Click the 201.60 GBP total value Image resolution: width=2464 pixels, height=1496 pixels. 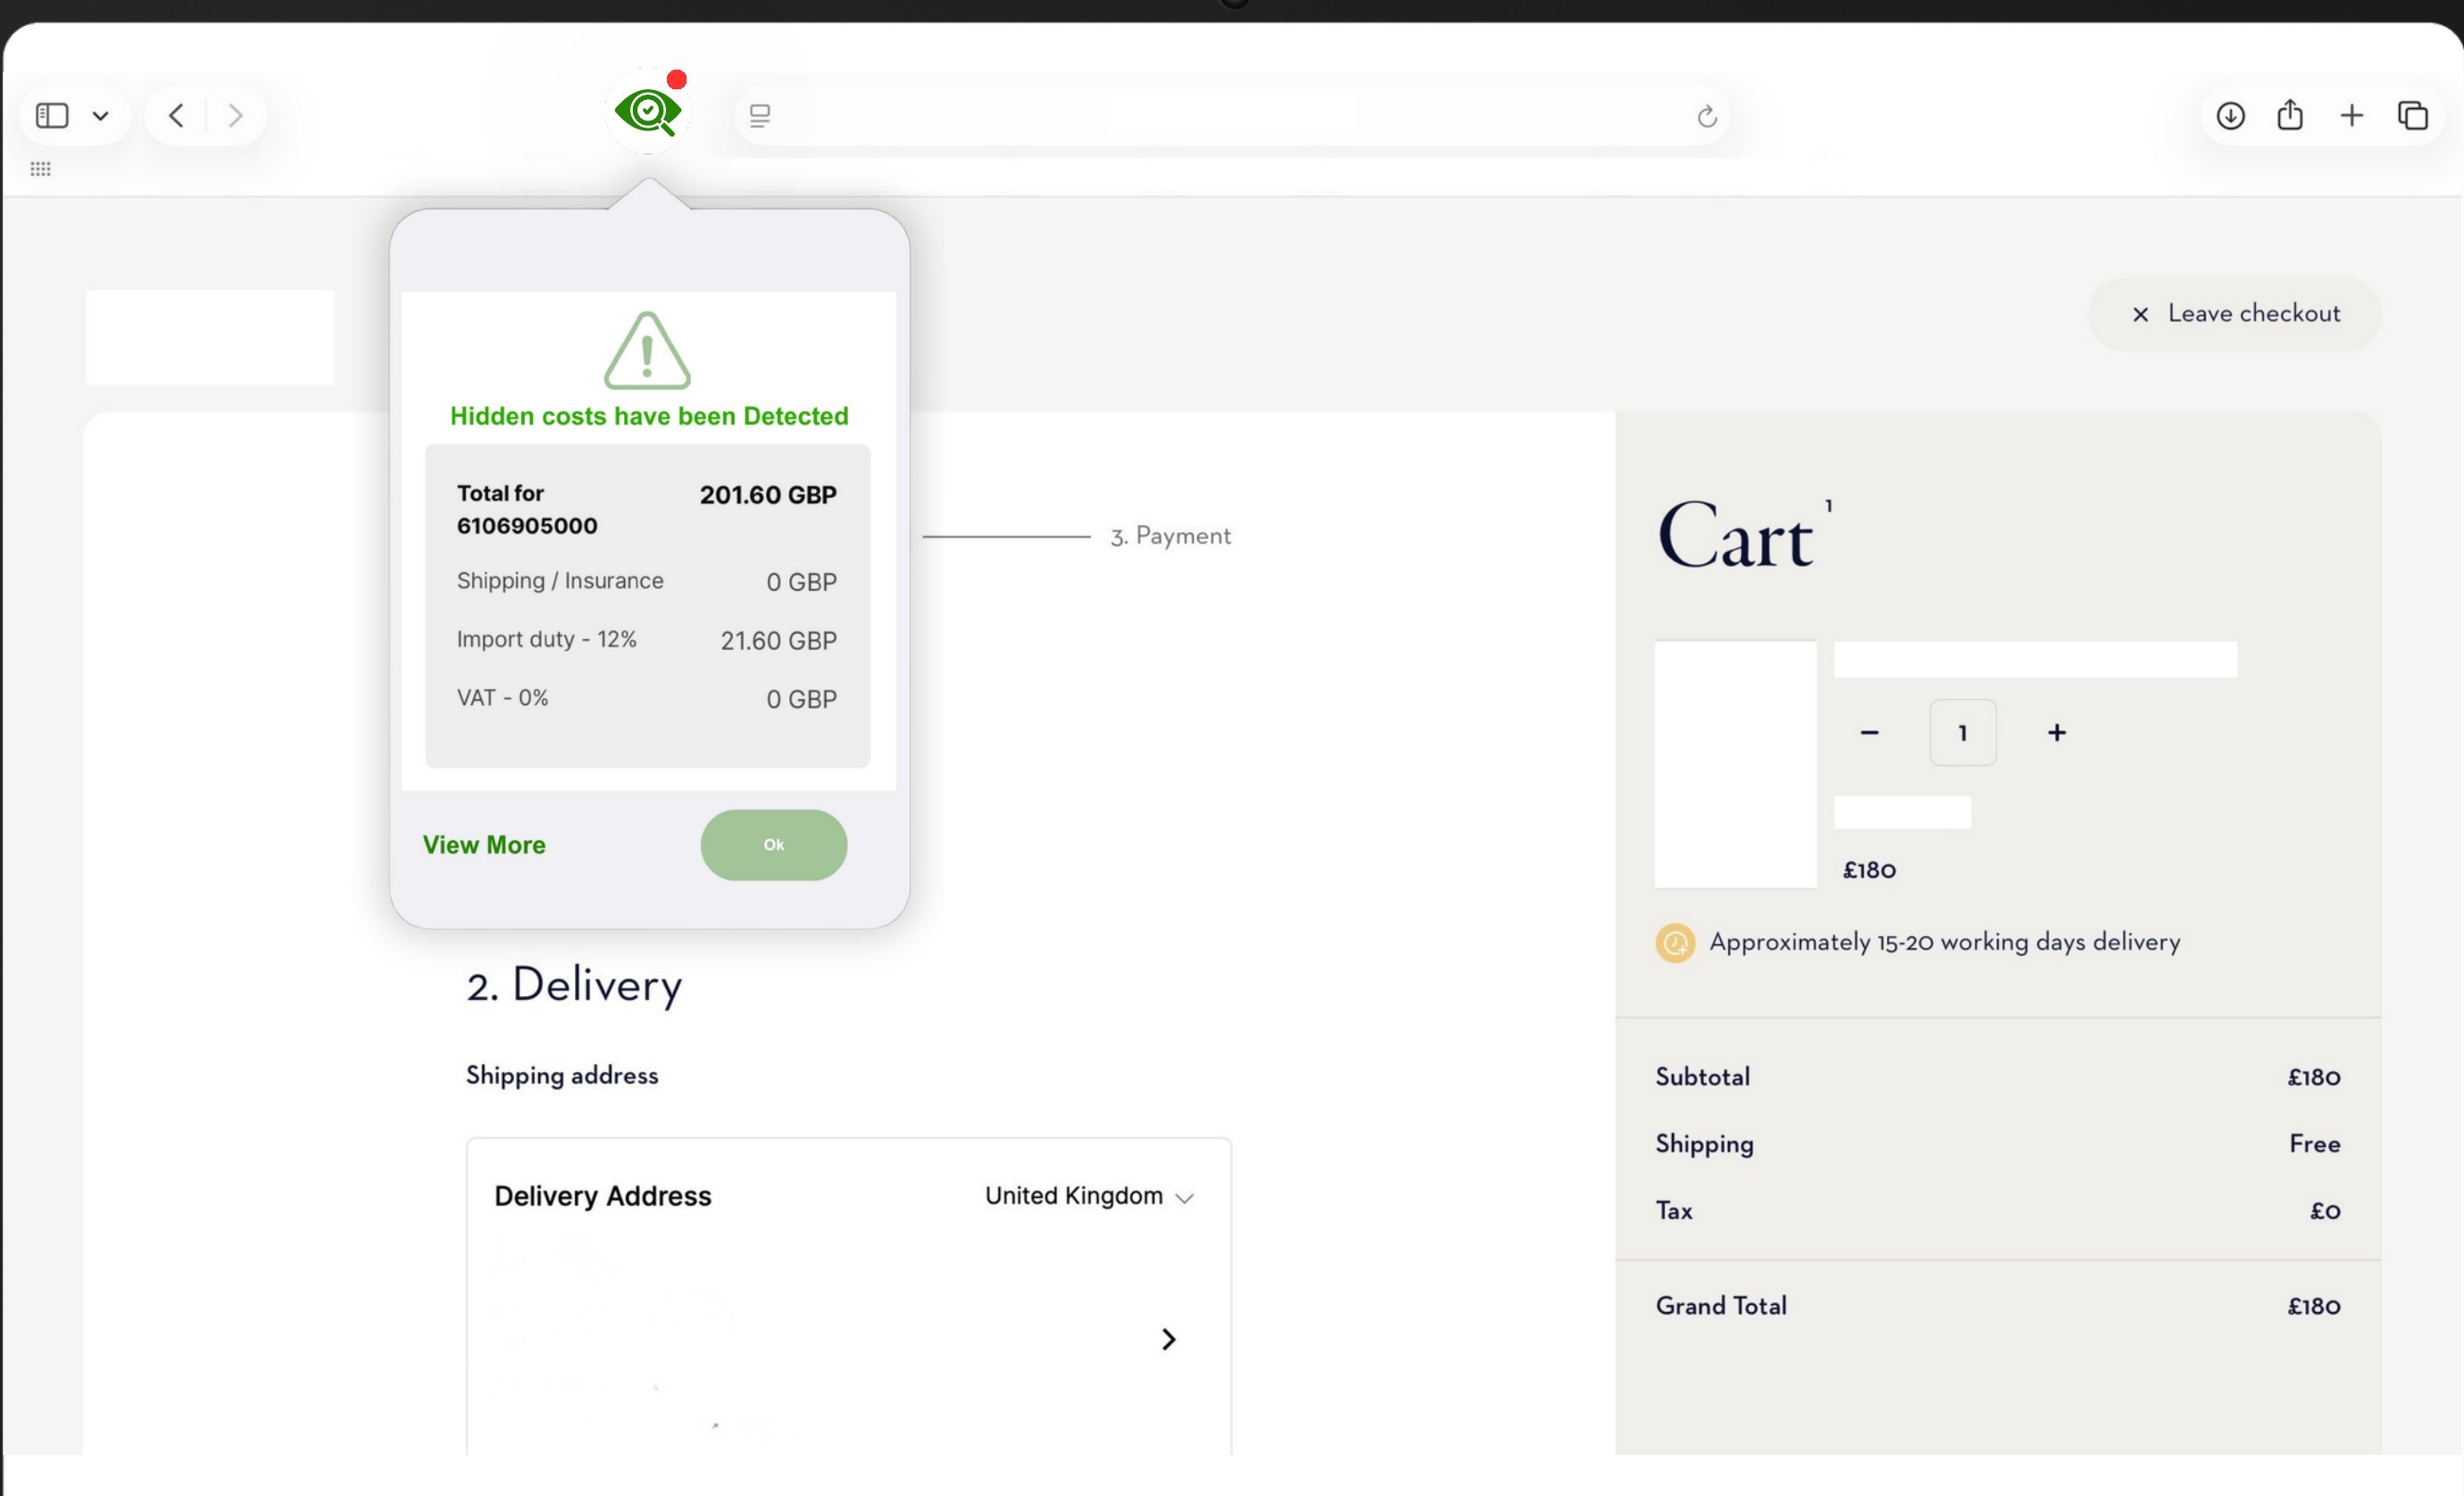pyautogui.click(x=768, y=495)
